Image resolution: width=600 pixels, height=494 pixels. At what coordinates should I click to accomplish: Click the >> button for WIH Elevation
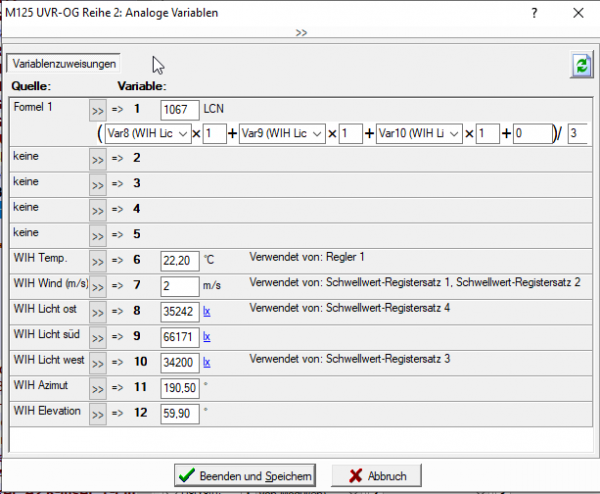point(97,412)
